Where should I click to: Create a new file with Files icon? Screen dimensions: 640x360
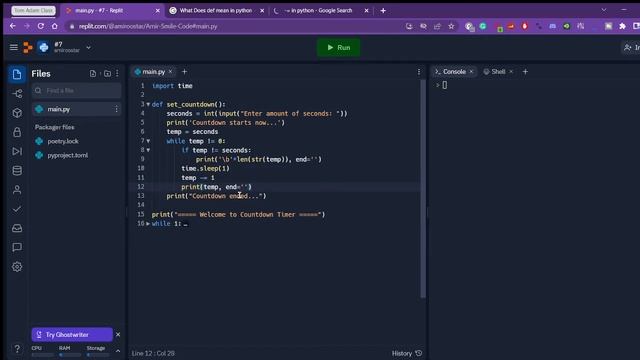tap(93, 73)
